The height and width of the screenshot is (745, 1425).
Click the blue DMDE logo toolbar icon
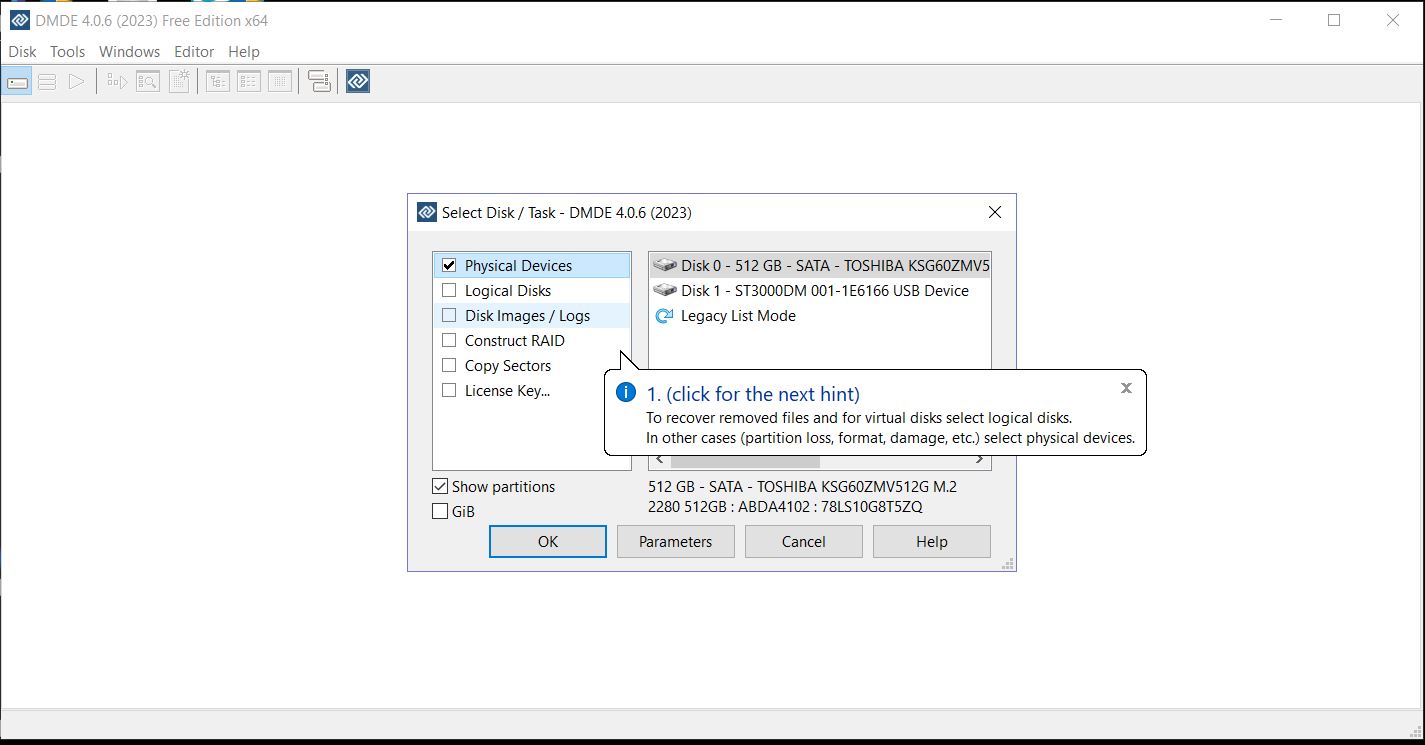click(358, 82)
